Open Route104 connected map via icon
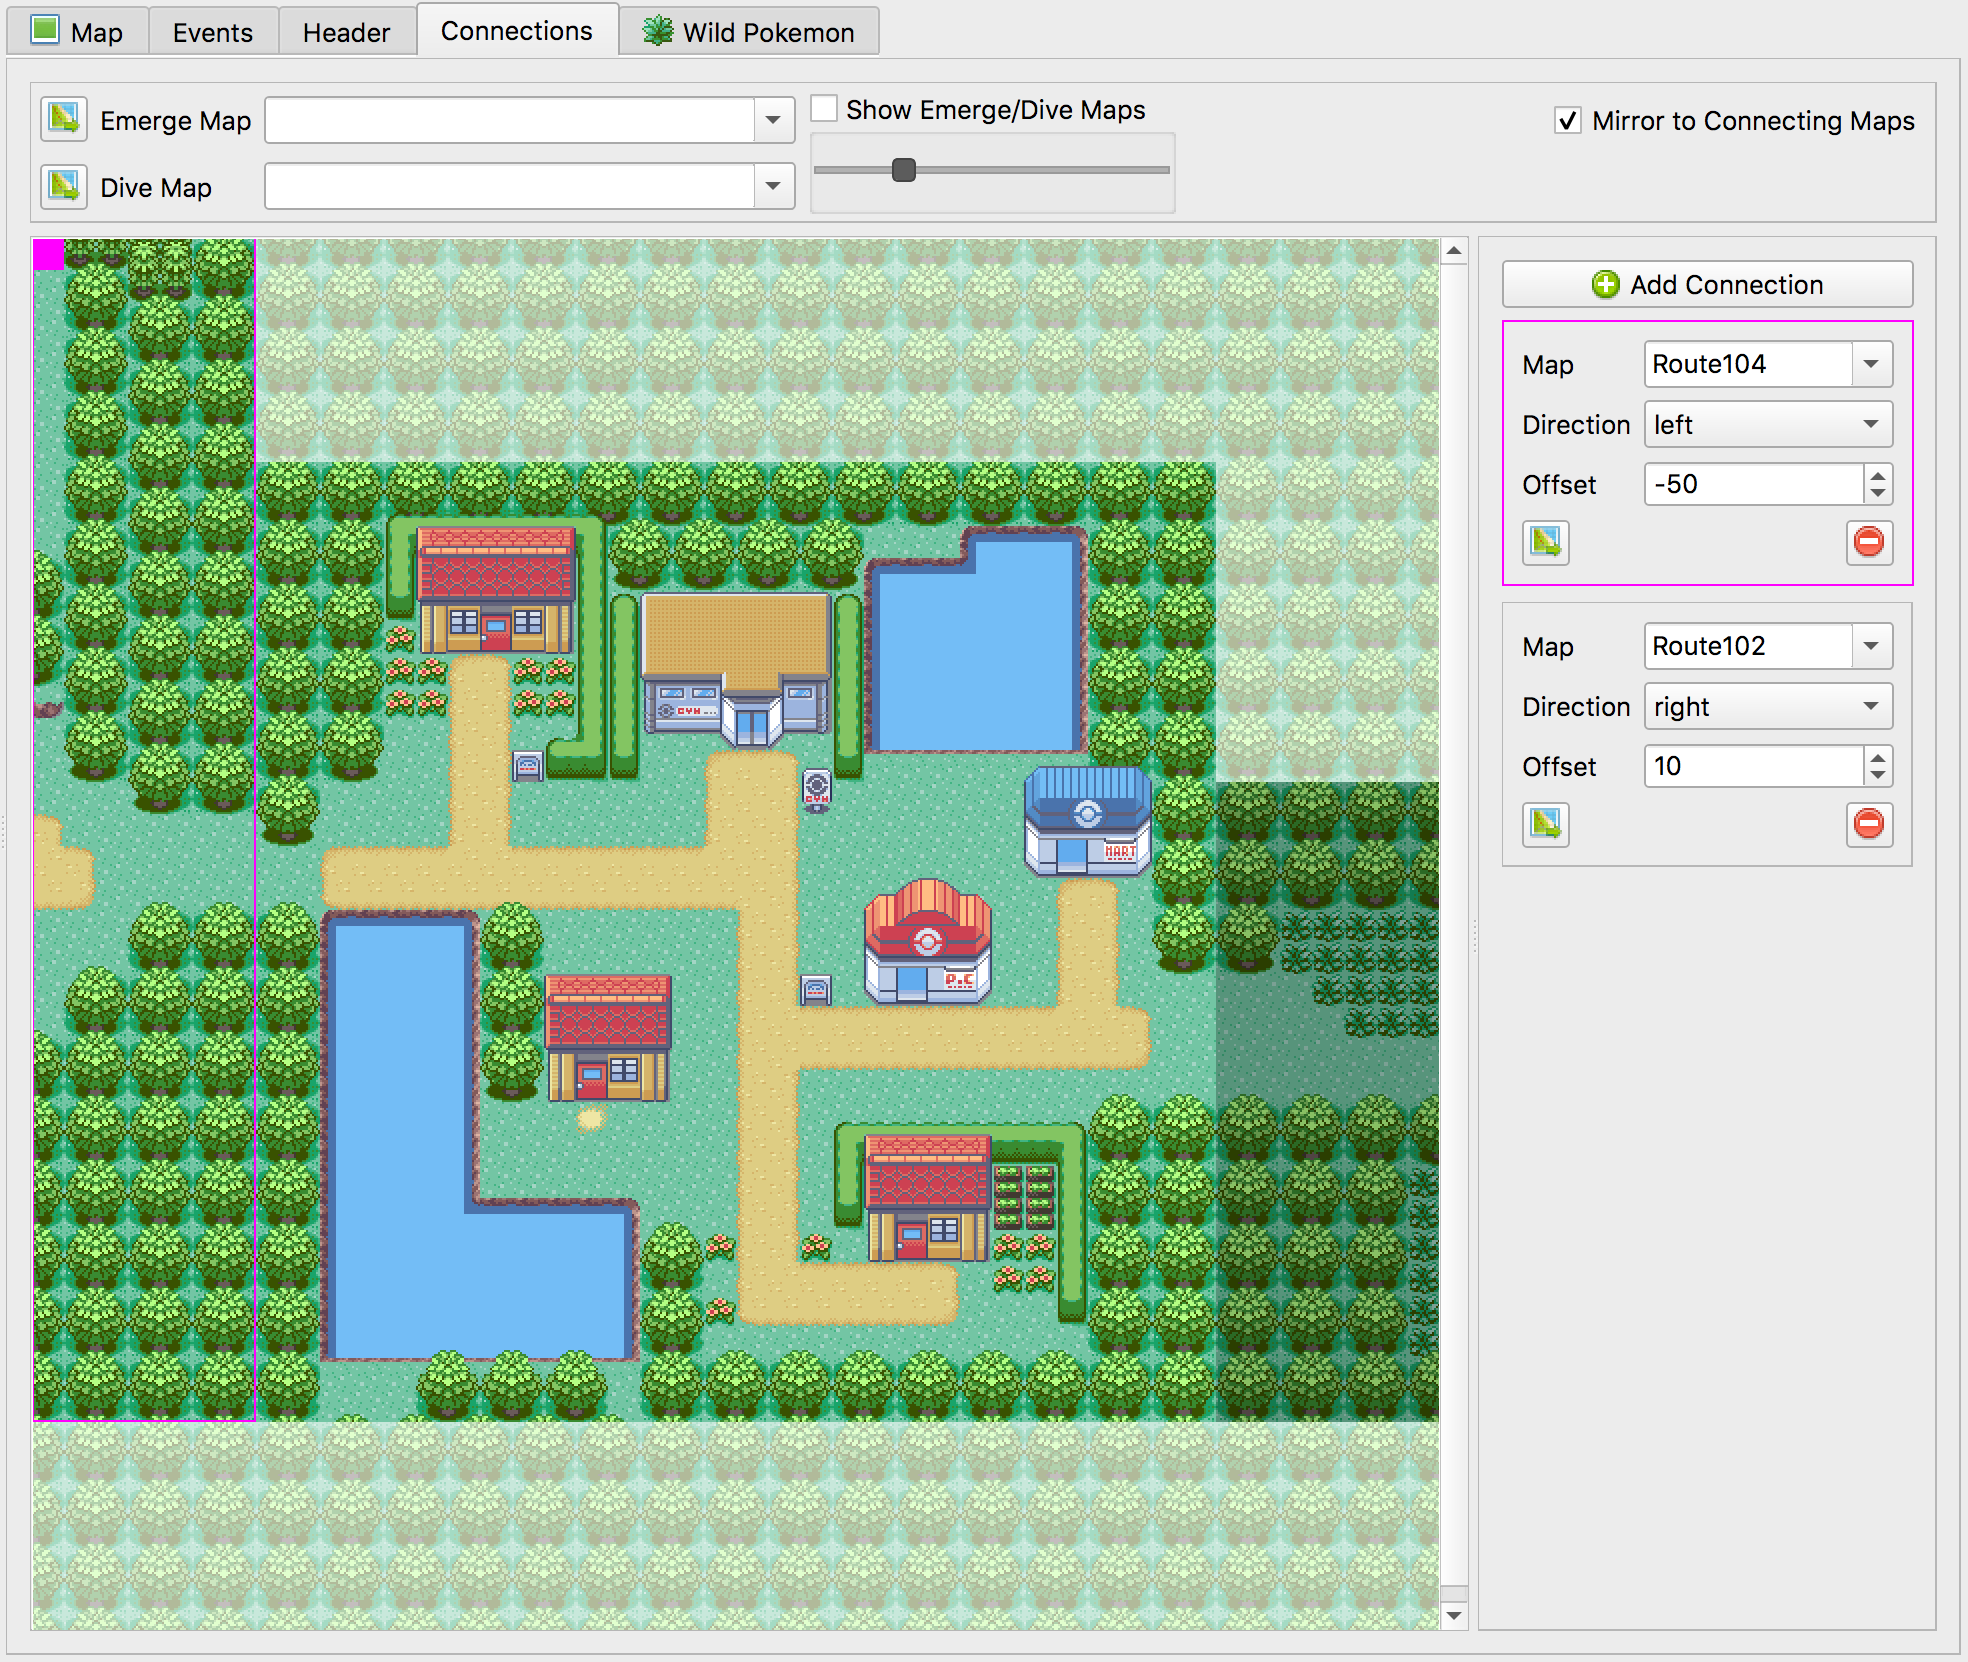This screenshot has width=1968, height=1662. 1545,542
